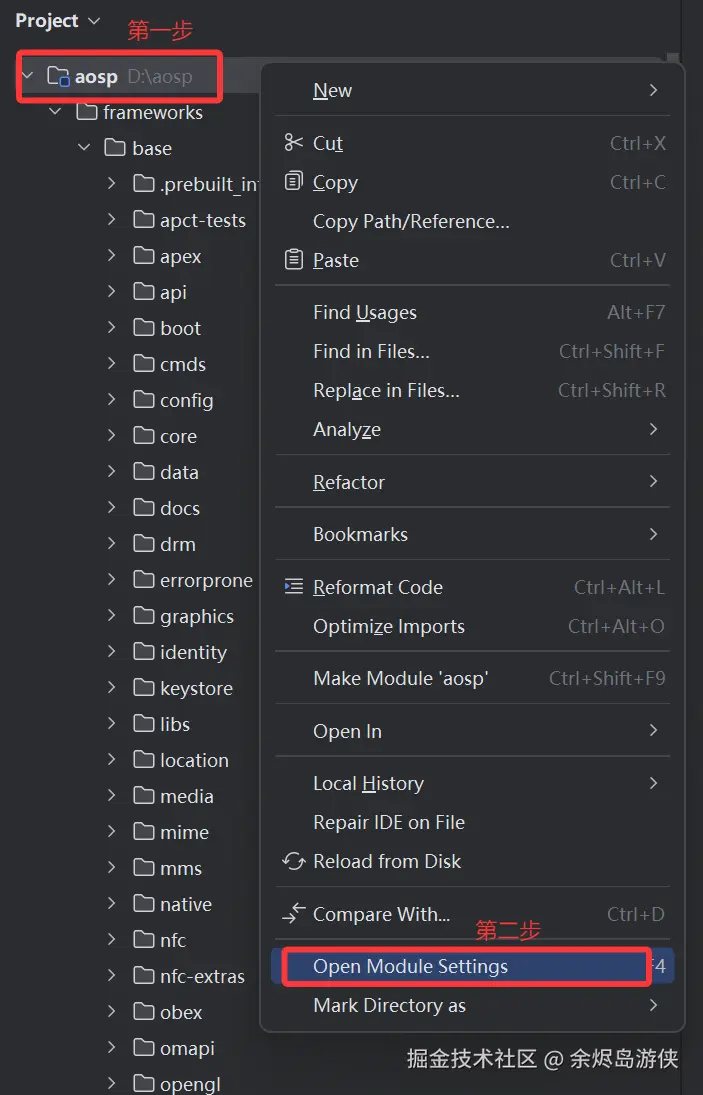
Task: Choose Repair IDE on File
Action: pyautogui.click(x=388, y=822)
